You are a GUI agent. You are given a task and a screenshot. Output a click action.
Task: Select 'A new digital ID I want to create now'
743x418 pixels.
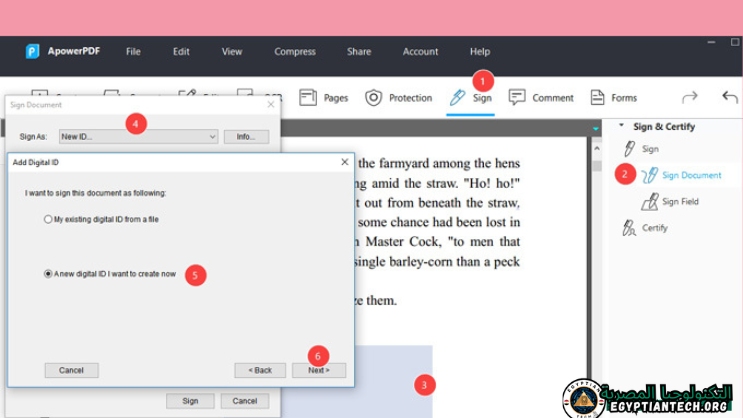(x=48, y=273)
